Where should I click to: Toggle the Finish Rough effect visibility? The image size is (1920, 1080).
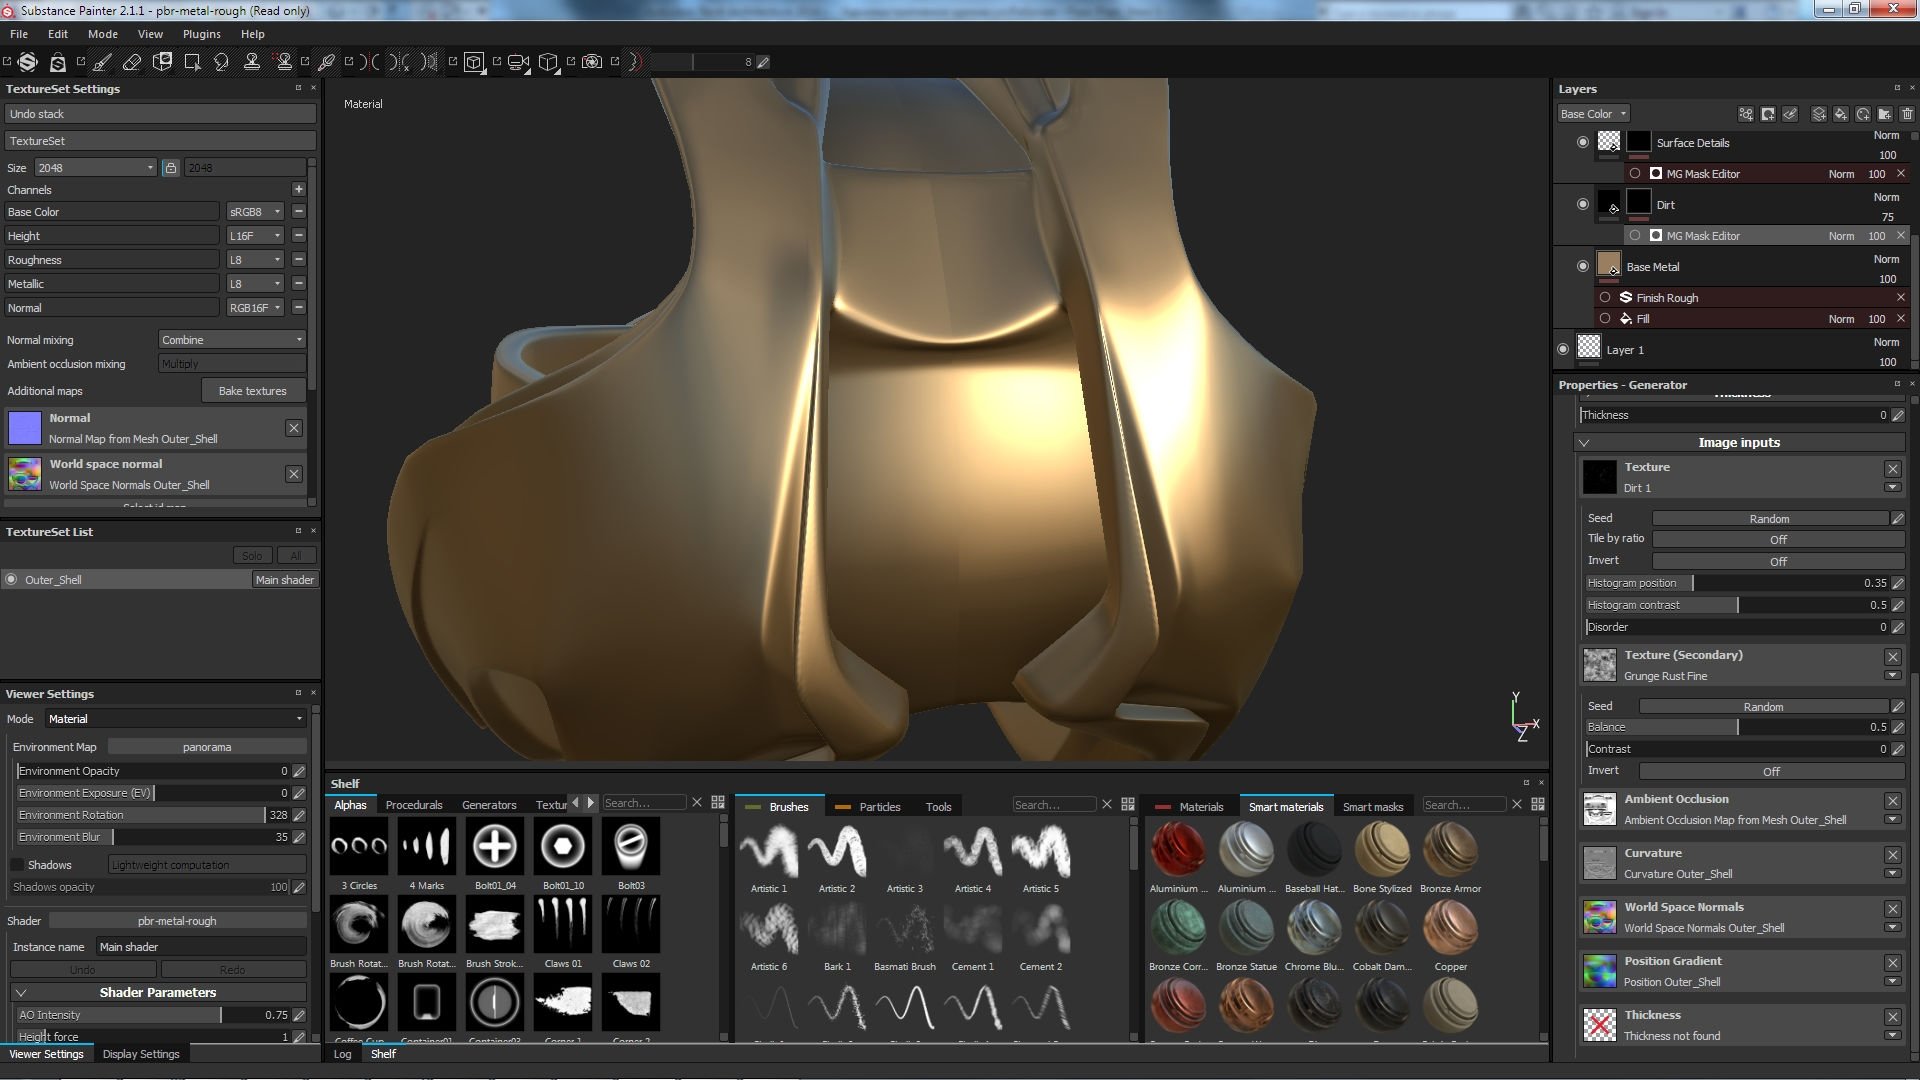1605,297
